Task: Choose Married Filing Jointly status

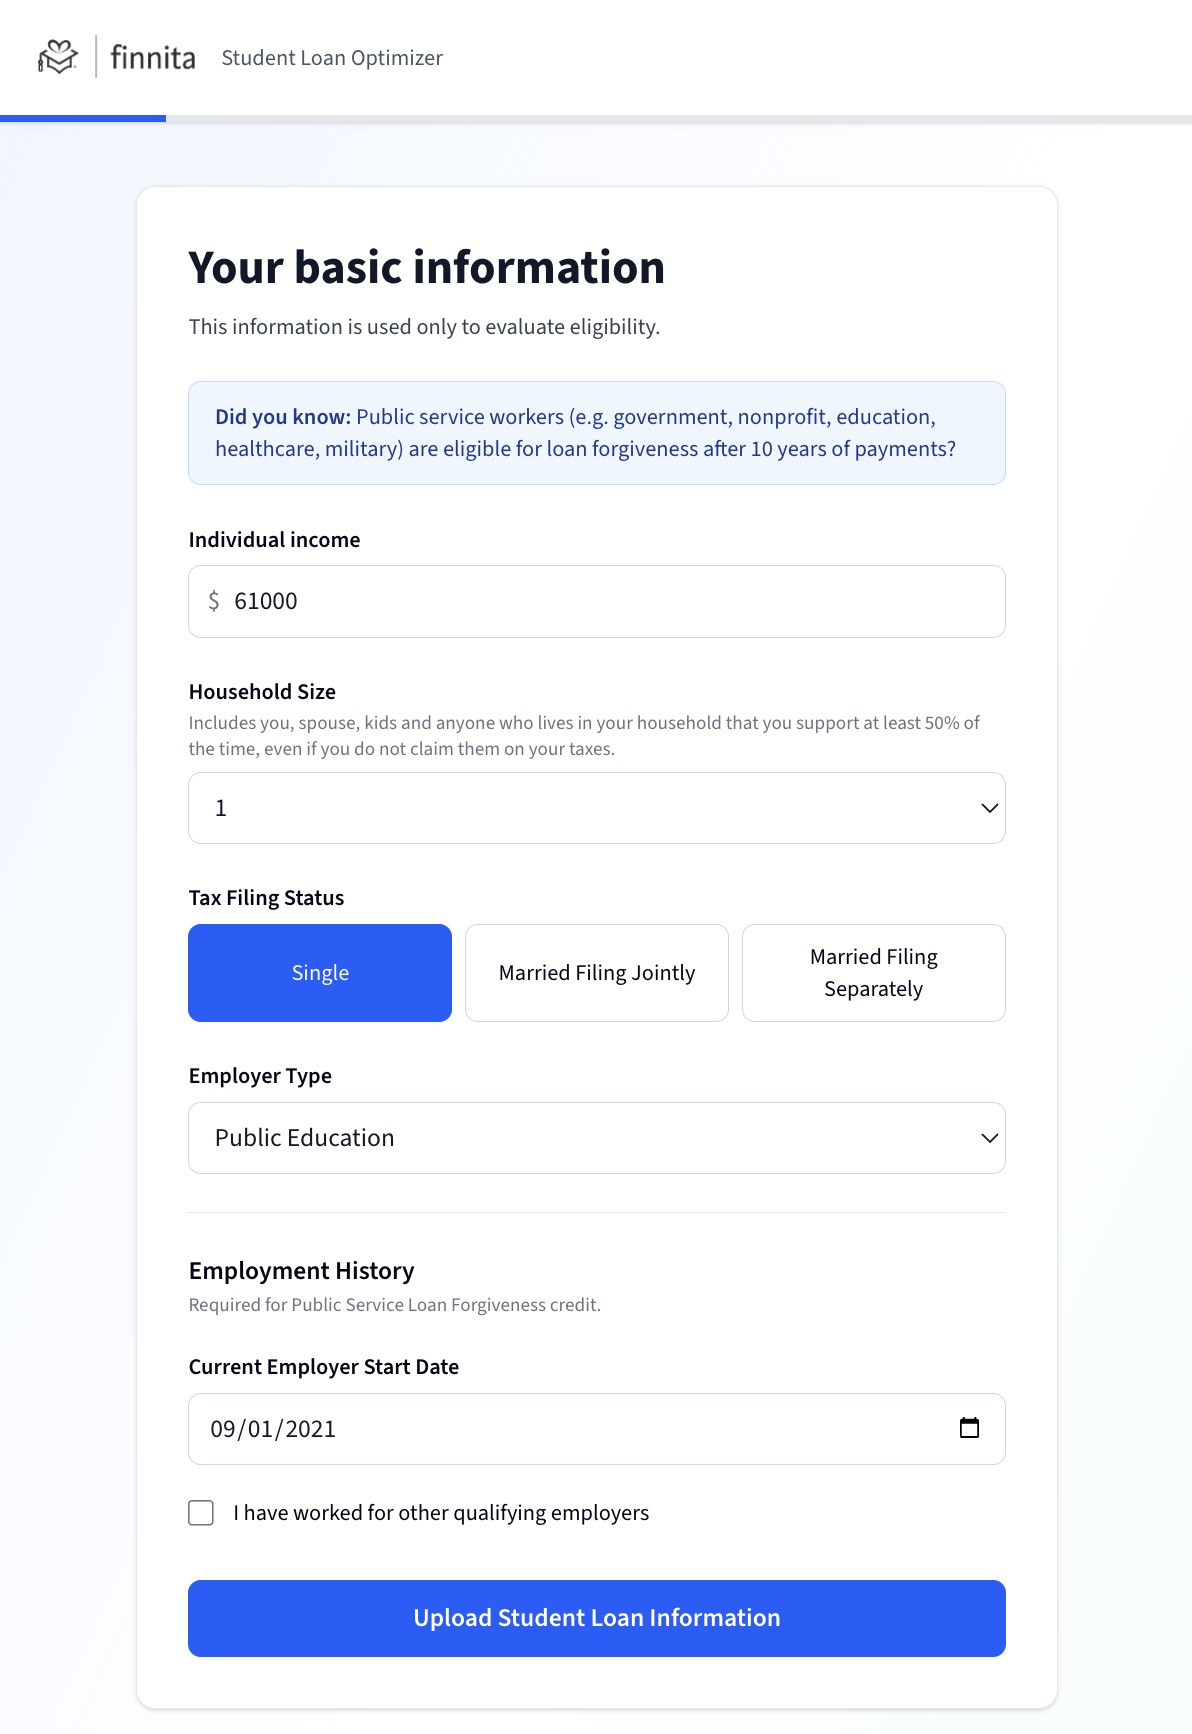Action: (x=597, y=973)
